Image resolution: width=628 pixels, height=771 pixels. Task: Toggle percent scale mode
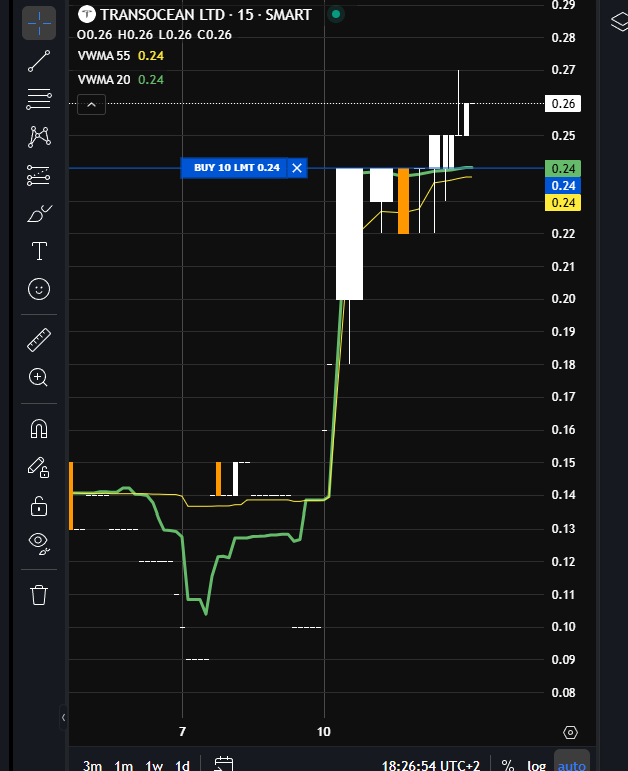(508, 765)
